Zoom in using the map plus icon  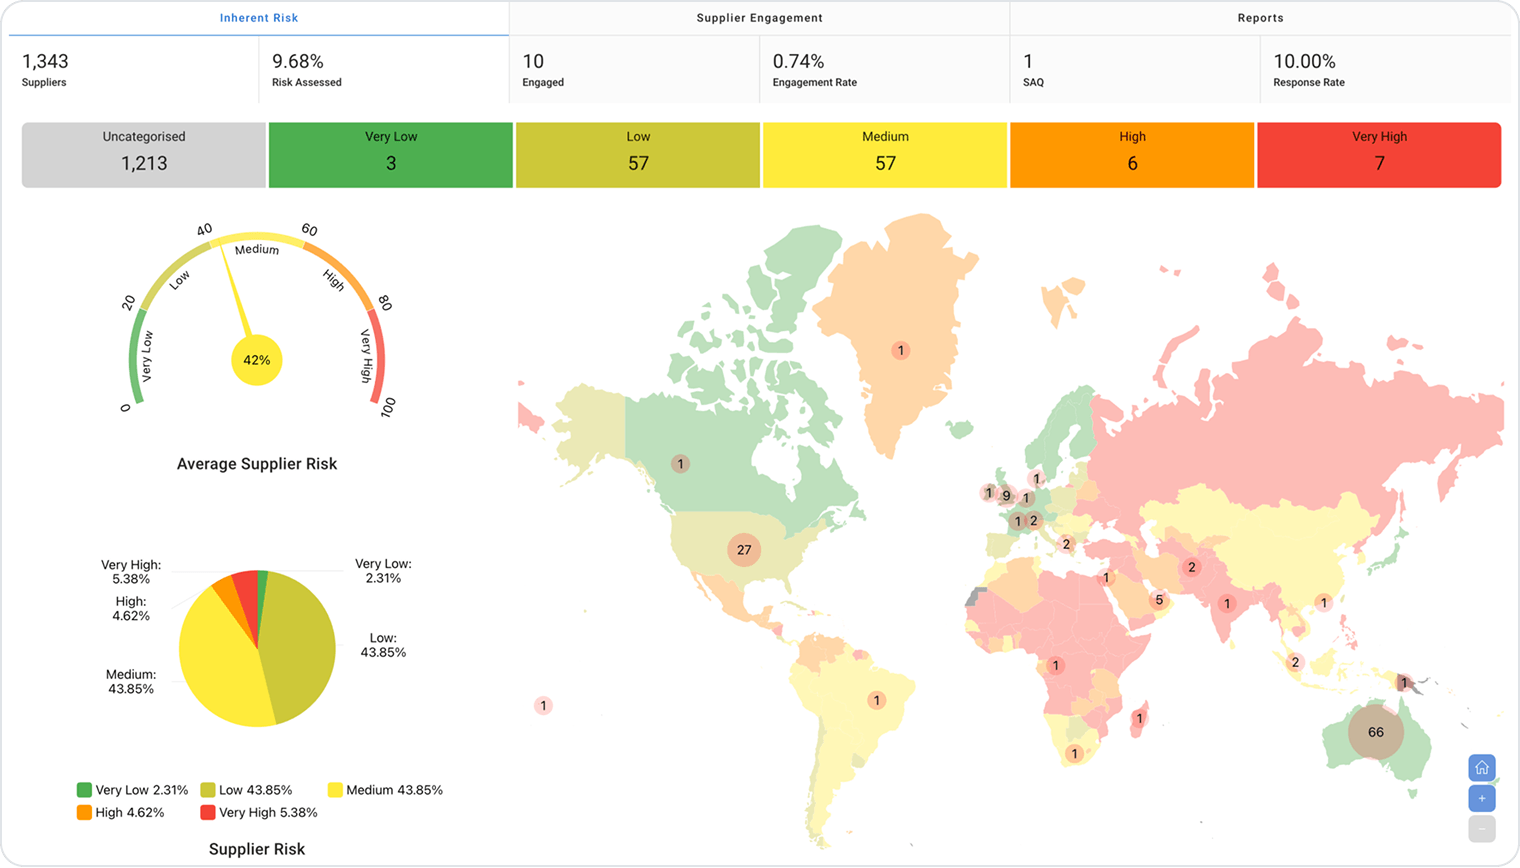(x=1481, y=798)
